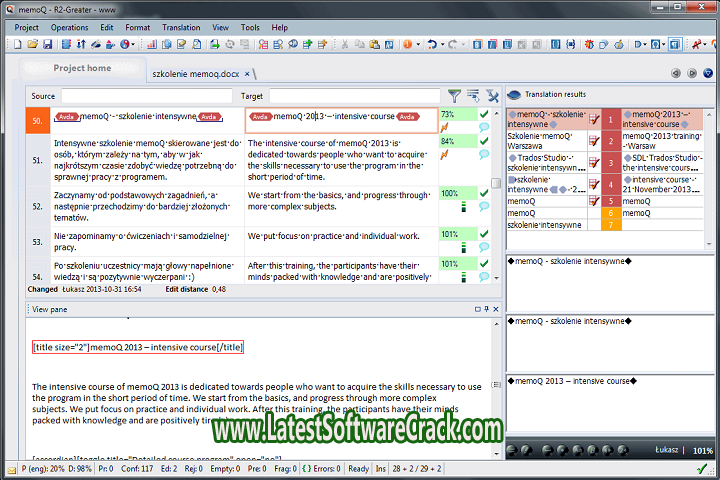Screen dimensions: 720x480
Task: Select translation result number 2
Action: [609, 140]
